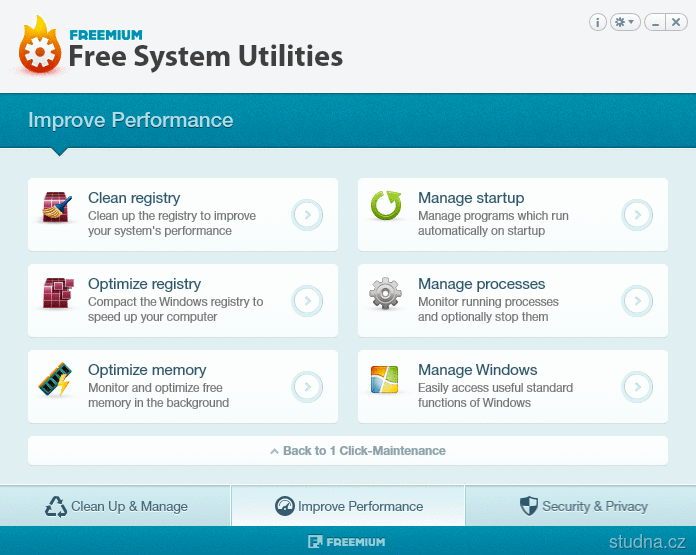Click the recycle icon on Clean Up & Manage
This screenshot has width=696, height=555.
pos(56,507)
